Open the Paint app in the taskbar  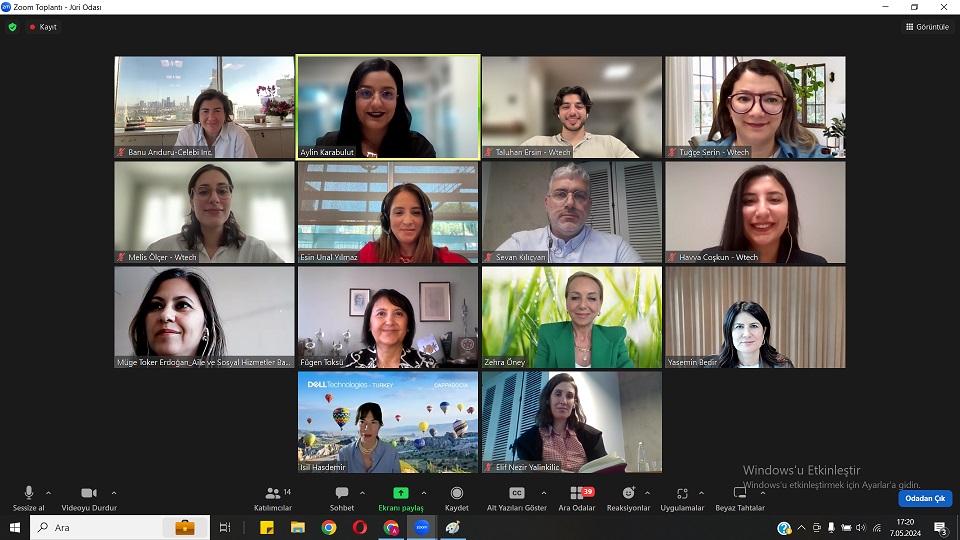click(x=452, y=527)
